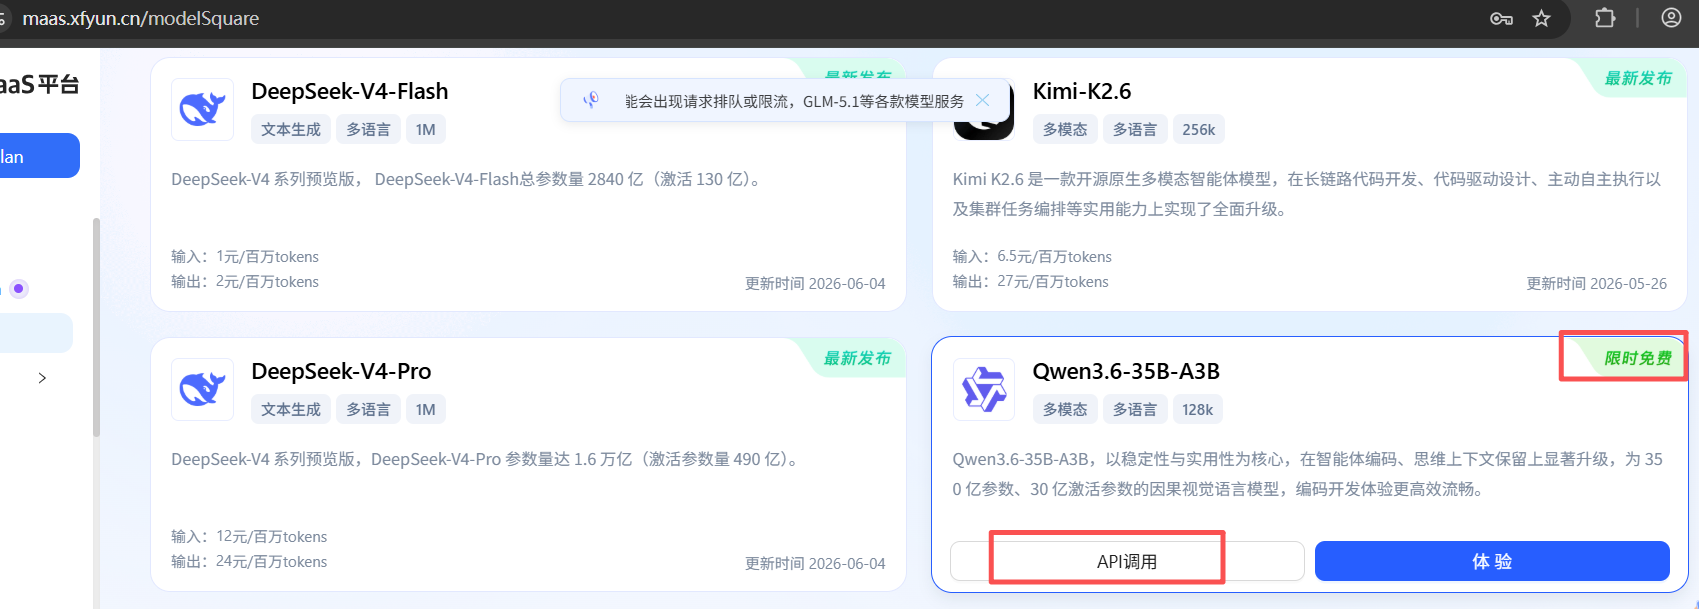The height and width of the screenshot is (609, 1699).
Task: Click '更新时间 2026-06-04' on DeepSeek-V4-Pro card
Action: 815,564
